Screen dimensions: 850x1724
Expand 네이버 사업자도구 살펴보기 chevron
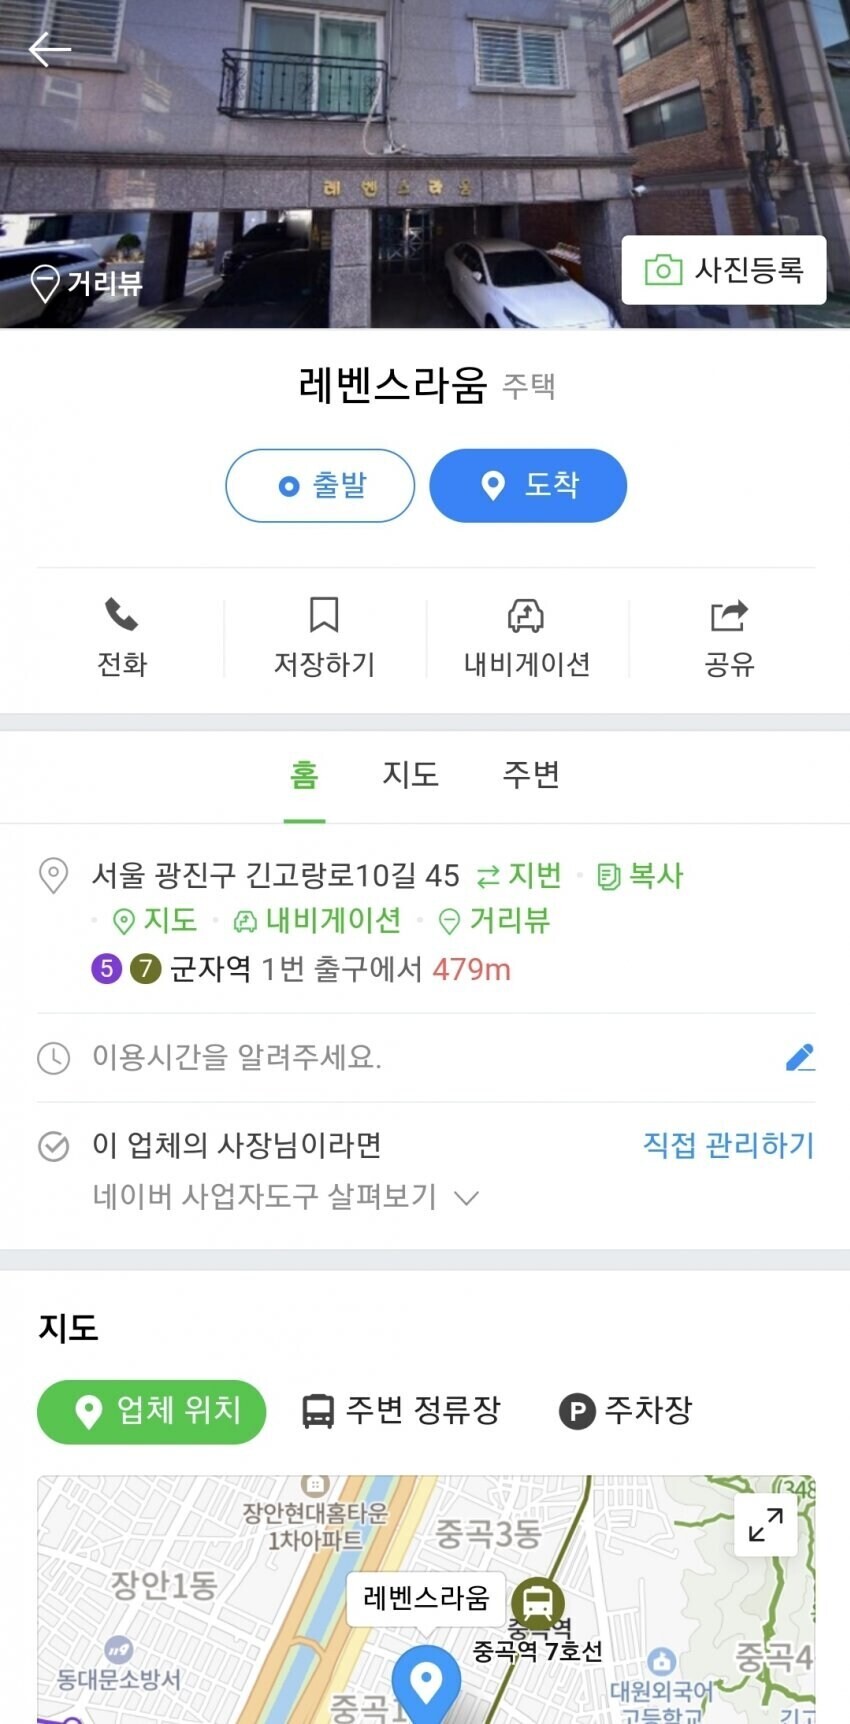(x=467, y=1197)
